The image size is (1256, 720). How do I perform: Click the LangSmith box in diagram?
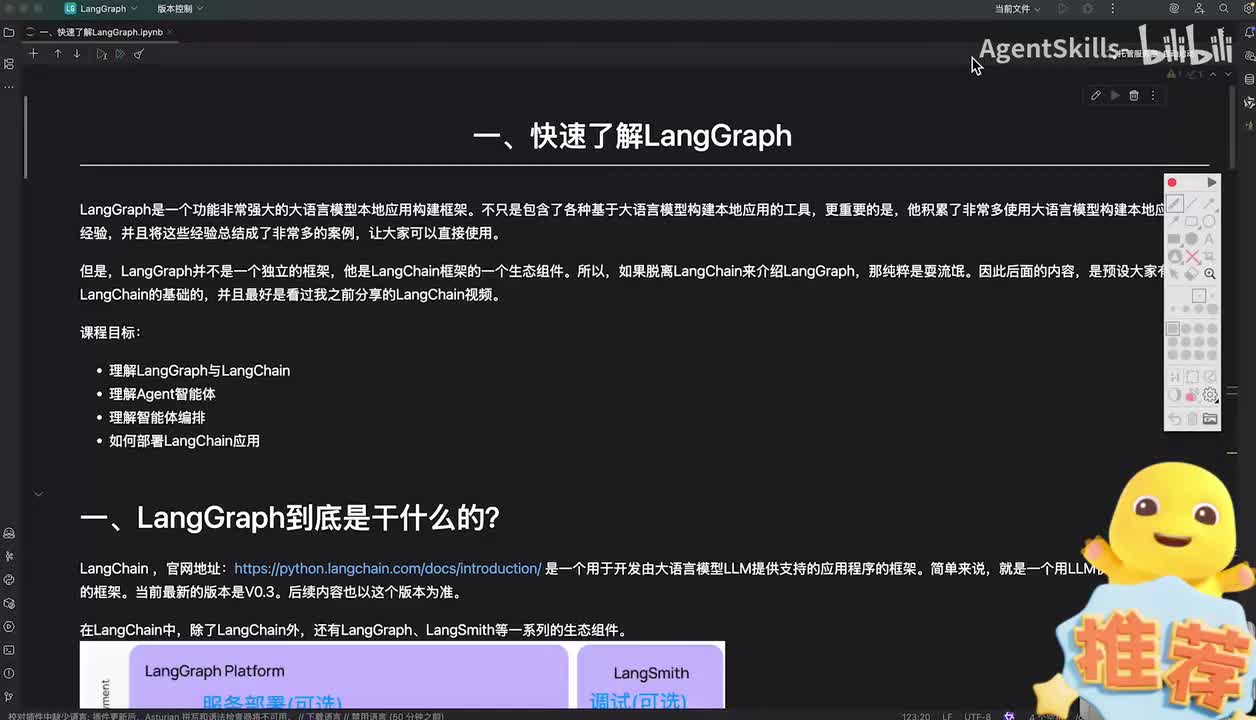tap(651, 677)
